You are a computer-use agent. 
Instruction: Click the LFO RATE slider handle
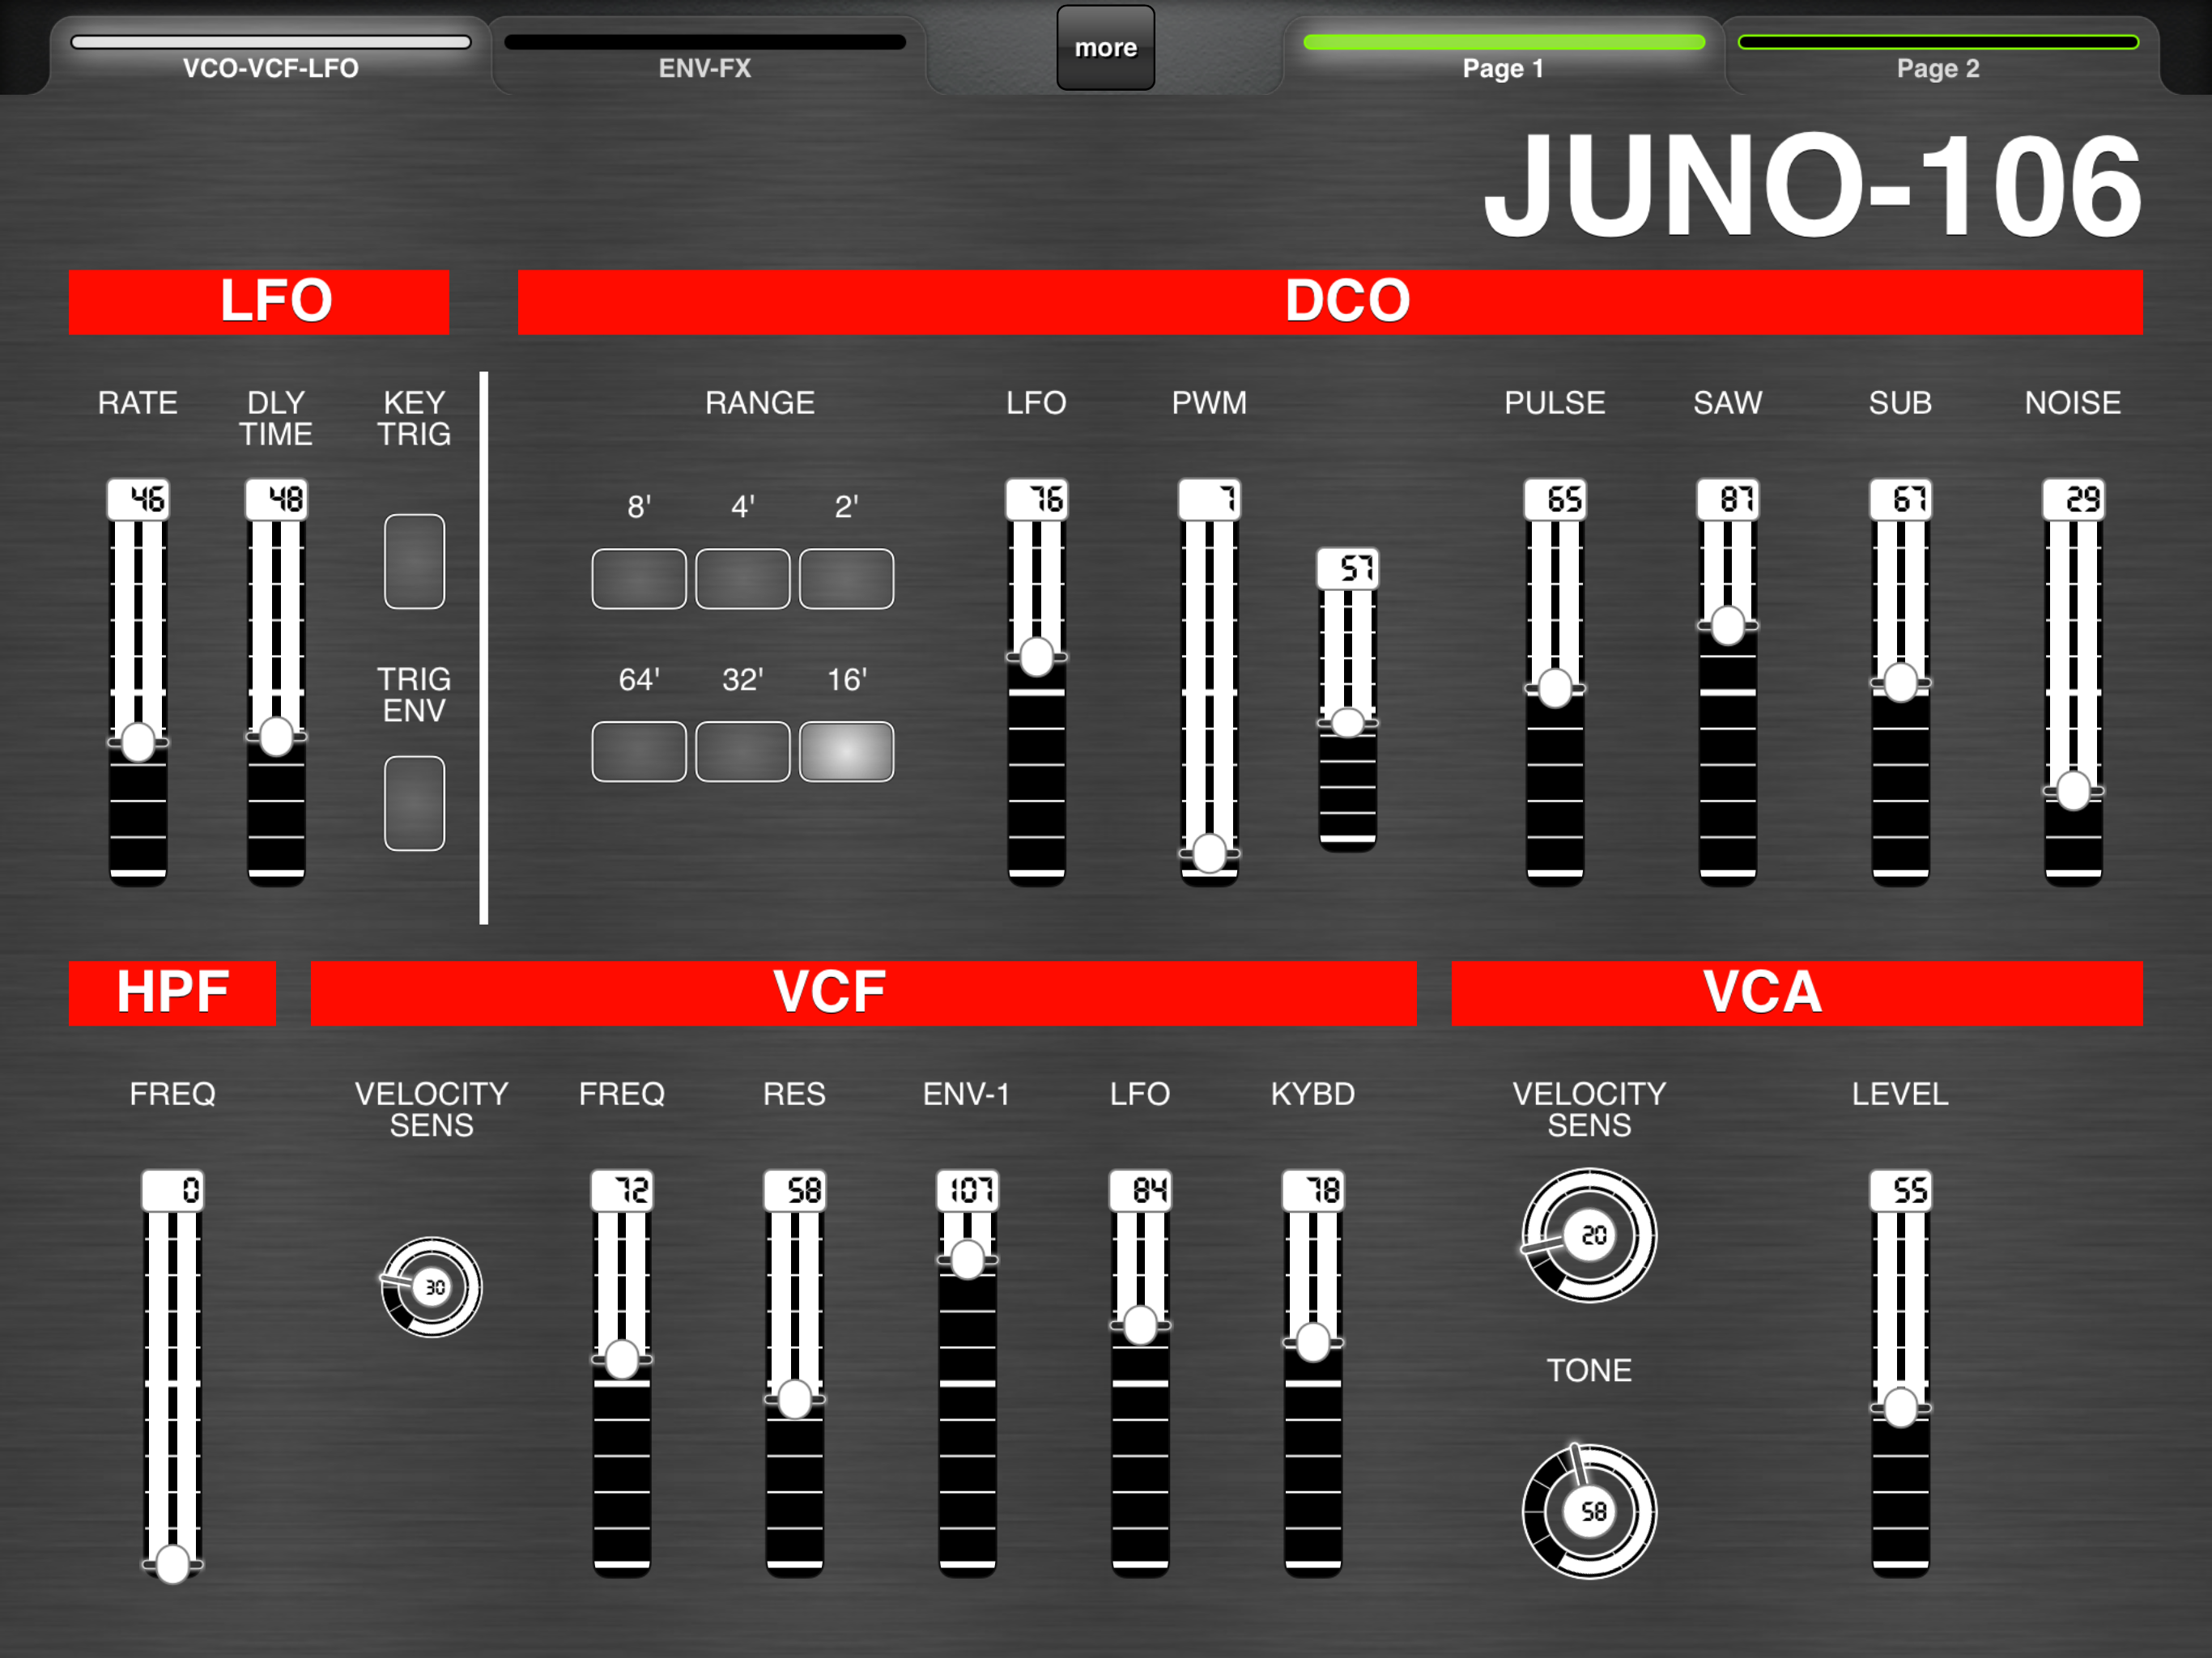coord(138,743)
